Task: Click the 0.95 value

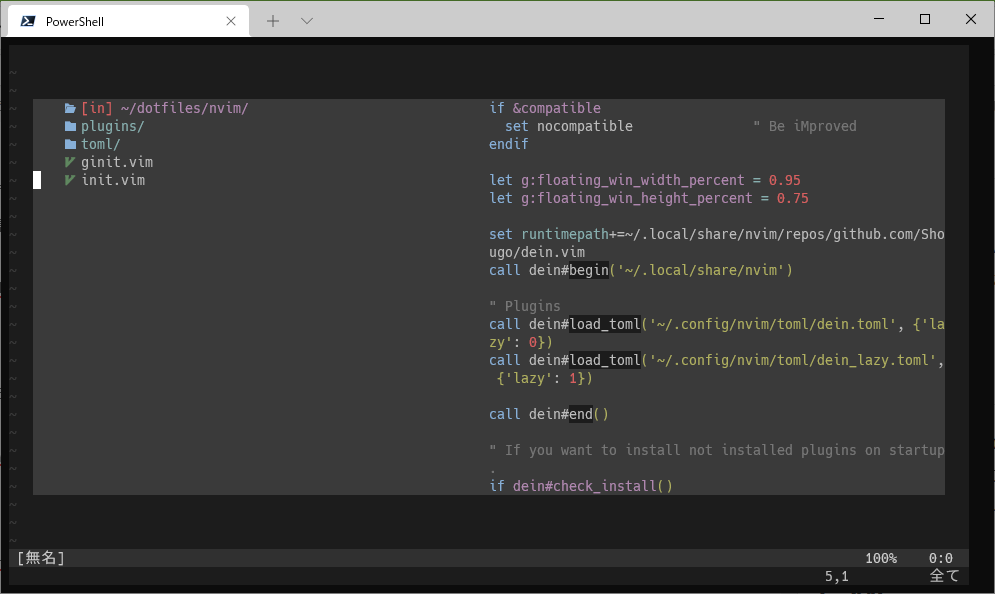Action: tap(784, 180)
